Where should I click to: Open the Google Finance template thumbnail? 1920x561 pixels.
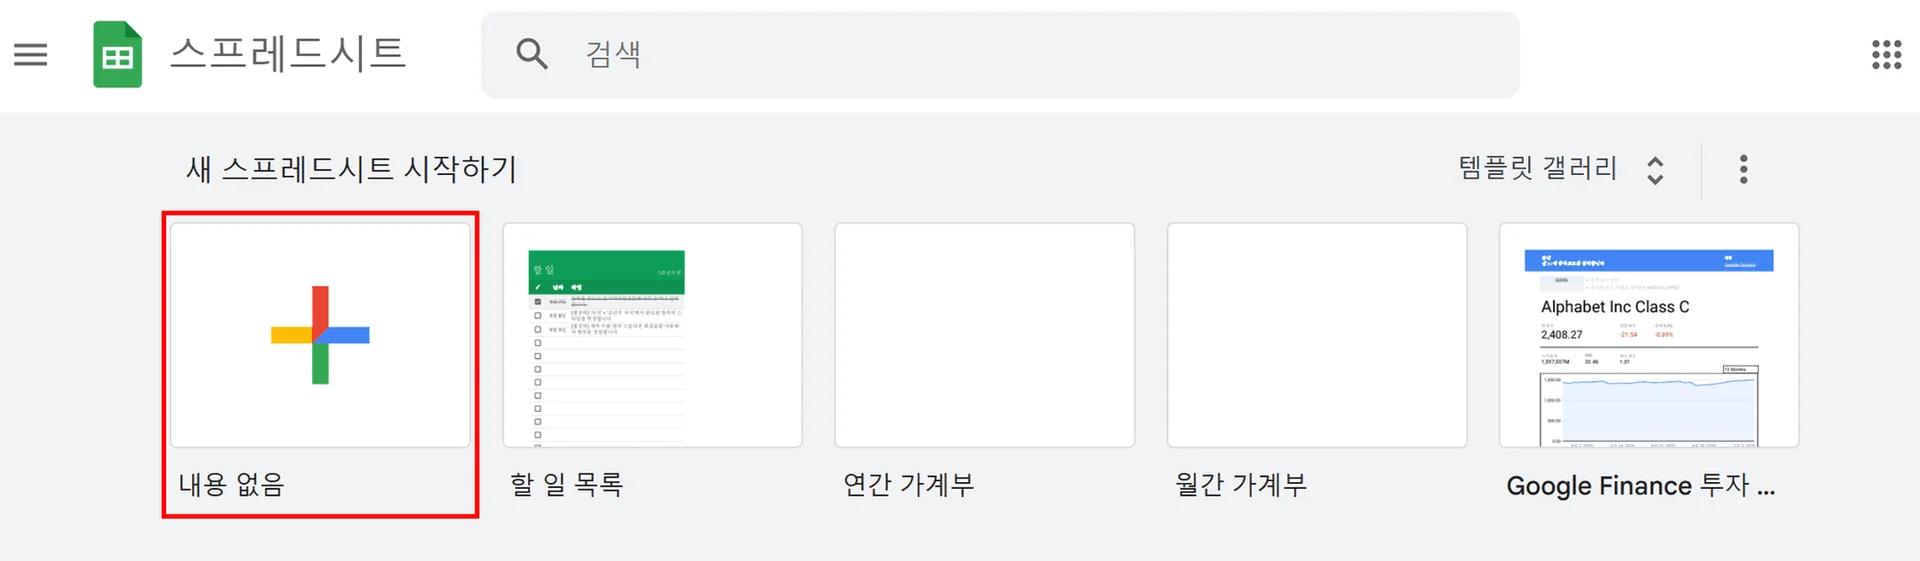1648,335
